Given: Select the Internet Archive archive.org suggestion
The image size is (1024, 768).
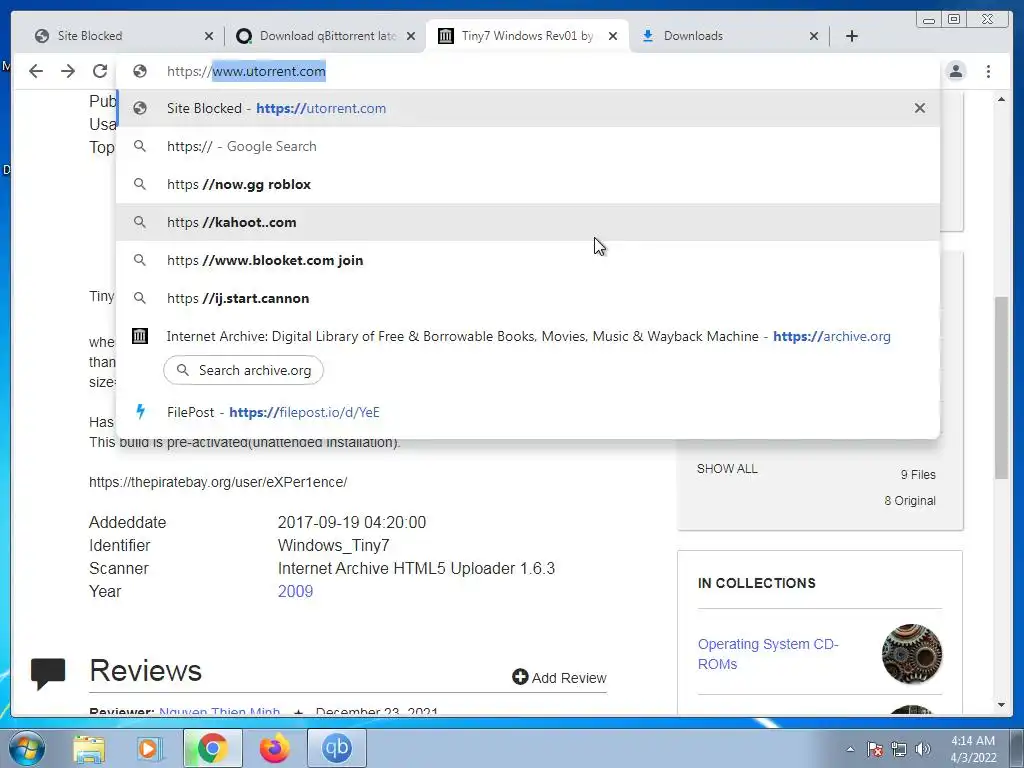Looking at the screenshot, I should point(528,336).
